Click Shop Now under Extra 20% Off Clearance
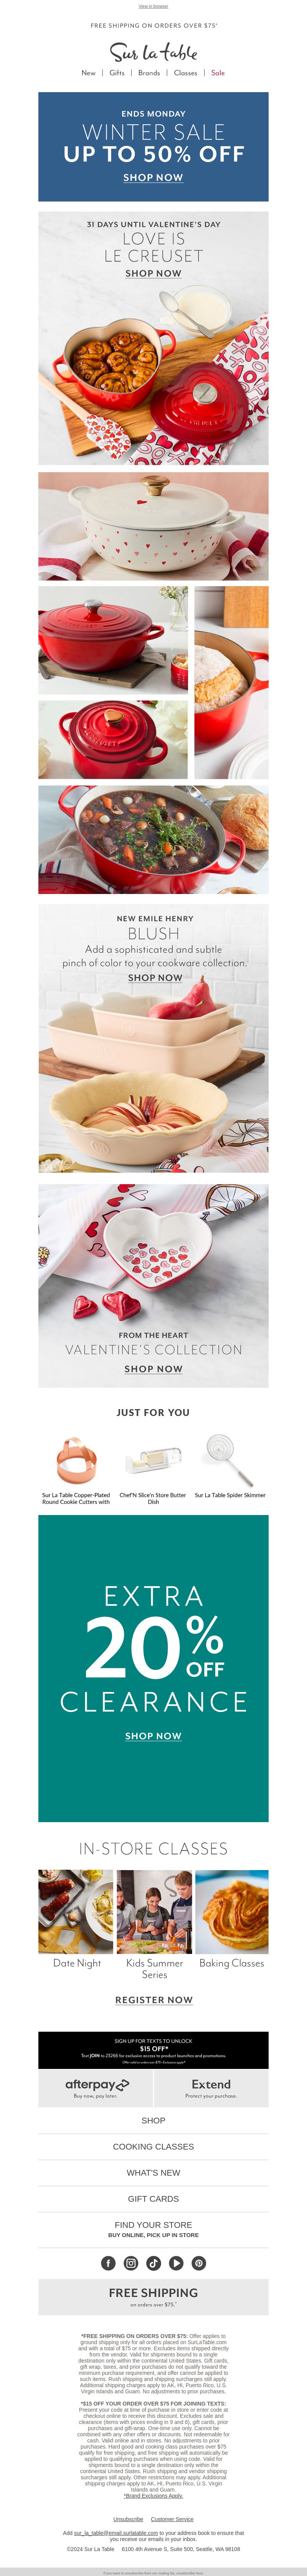The image size is (307, 2576). click(x=153, y=1736)
